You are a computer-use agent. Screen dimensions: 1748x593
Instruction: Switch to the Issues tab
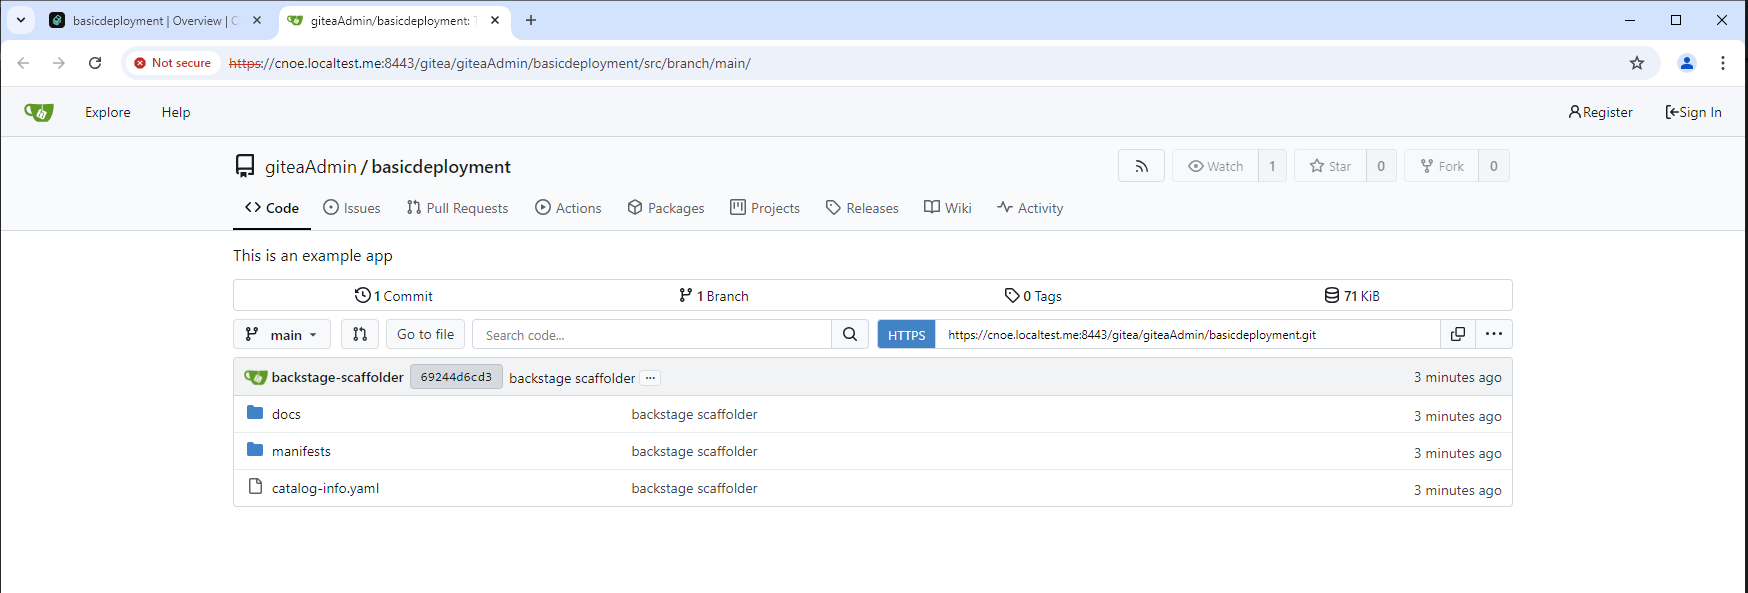(x=352, y=208)
